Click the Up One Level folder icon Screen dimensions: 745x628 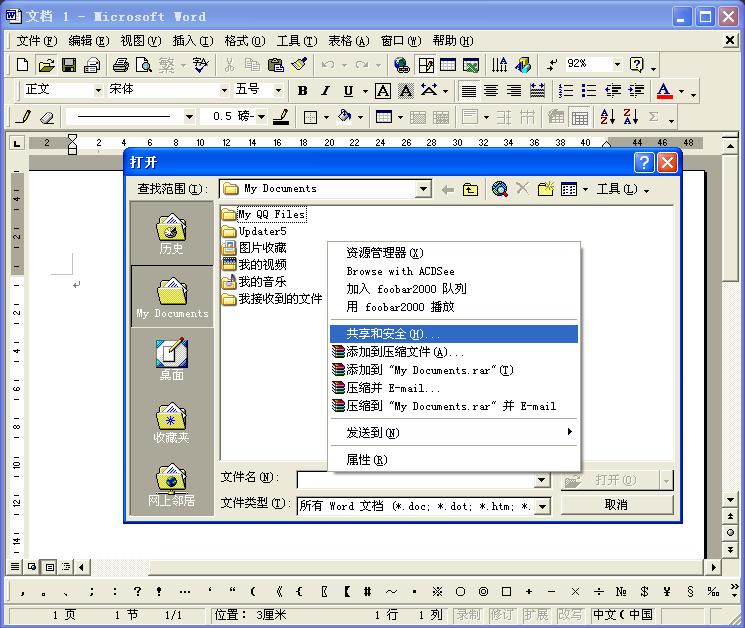(470, 189)
